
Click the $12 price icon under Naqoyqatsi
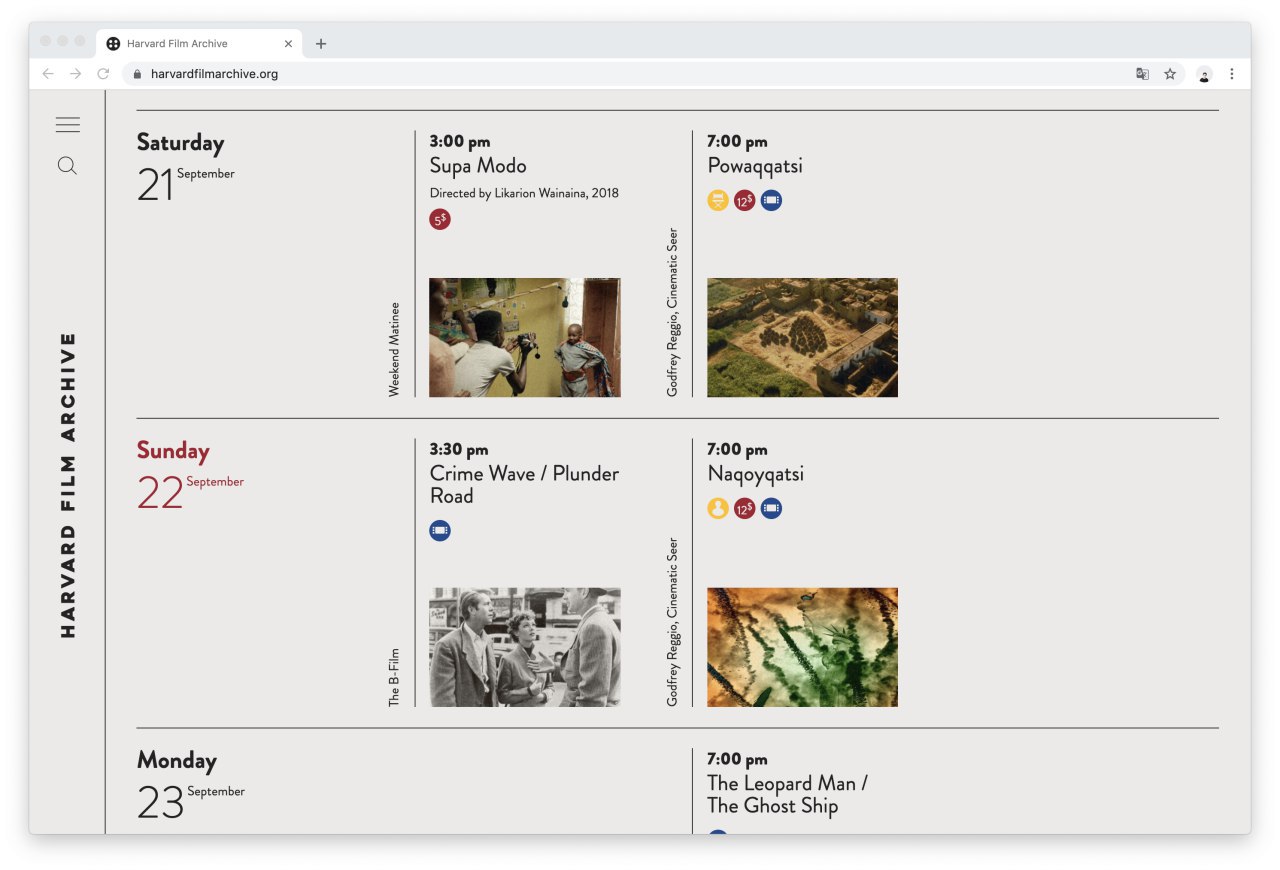744,509
